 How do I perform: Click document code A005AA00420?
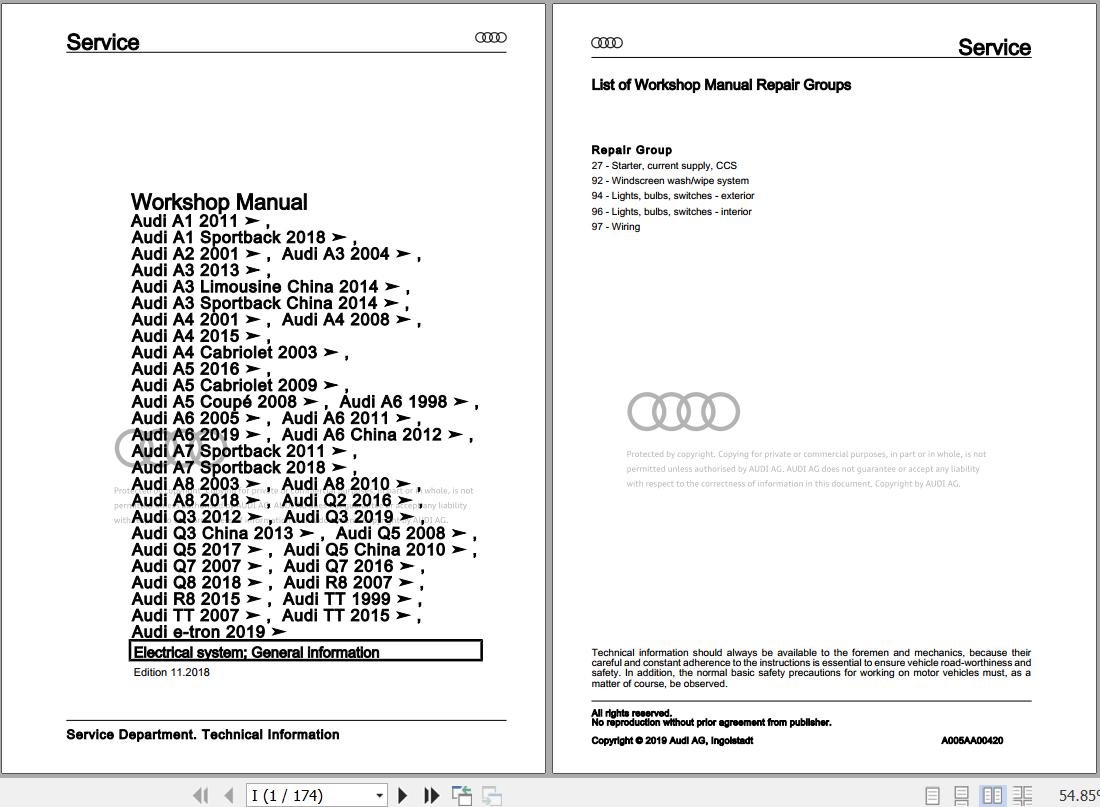[x=972, y=740]
